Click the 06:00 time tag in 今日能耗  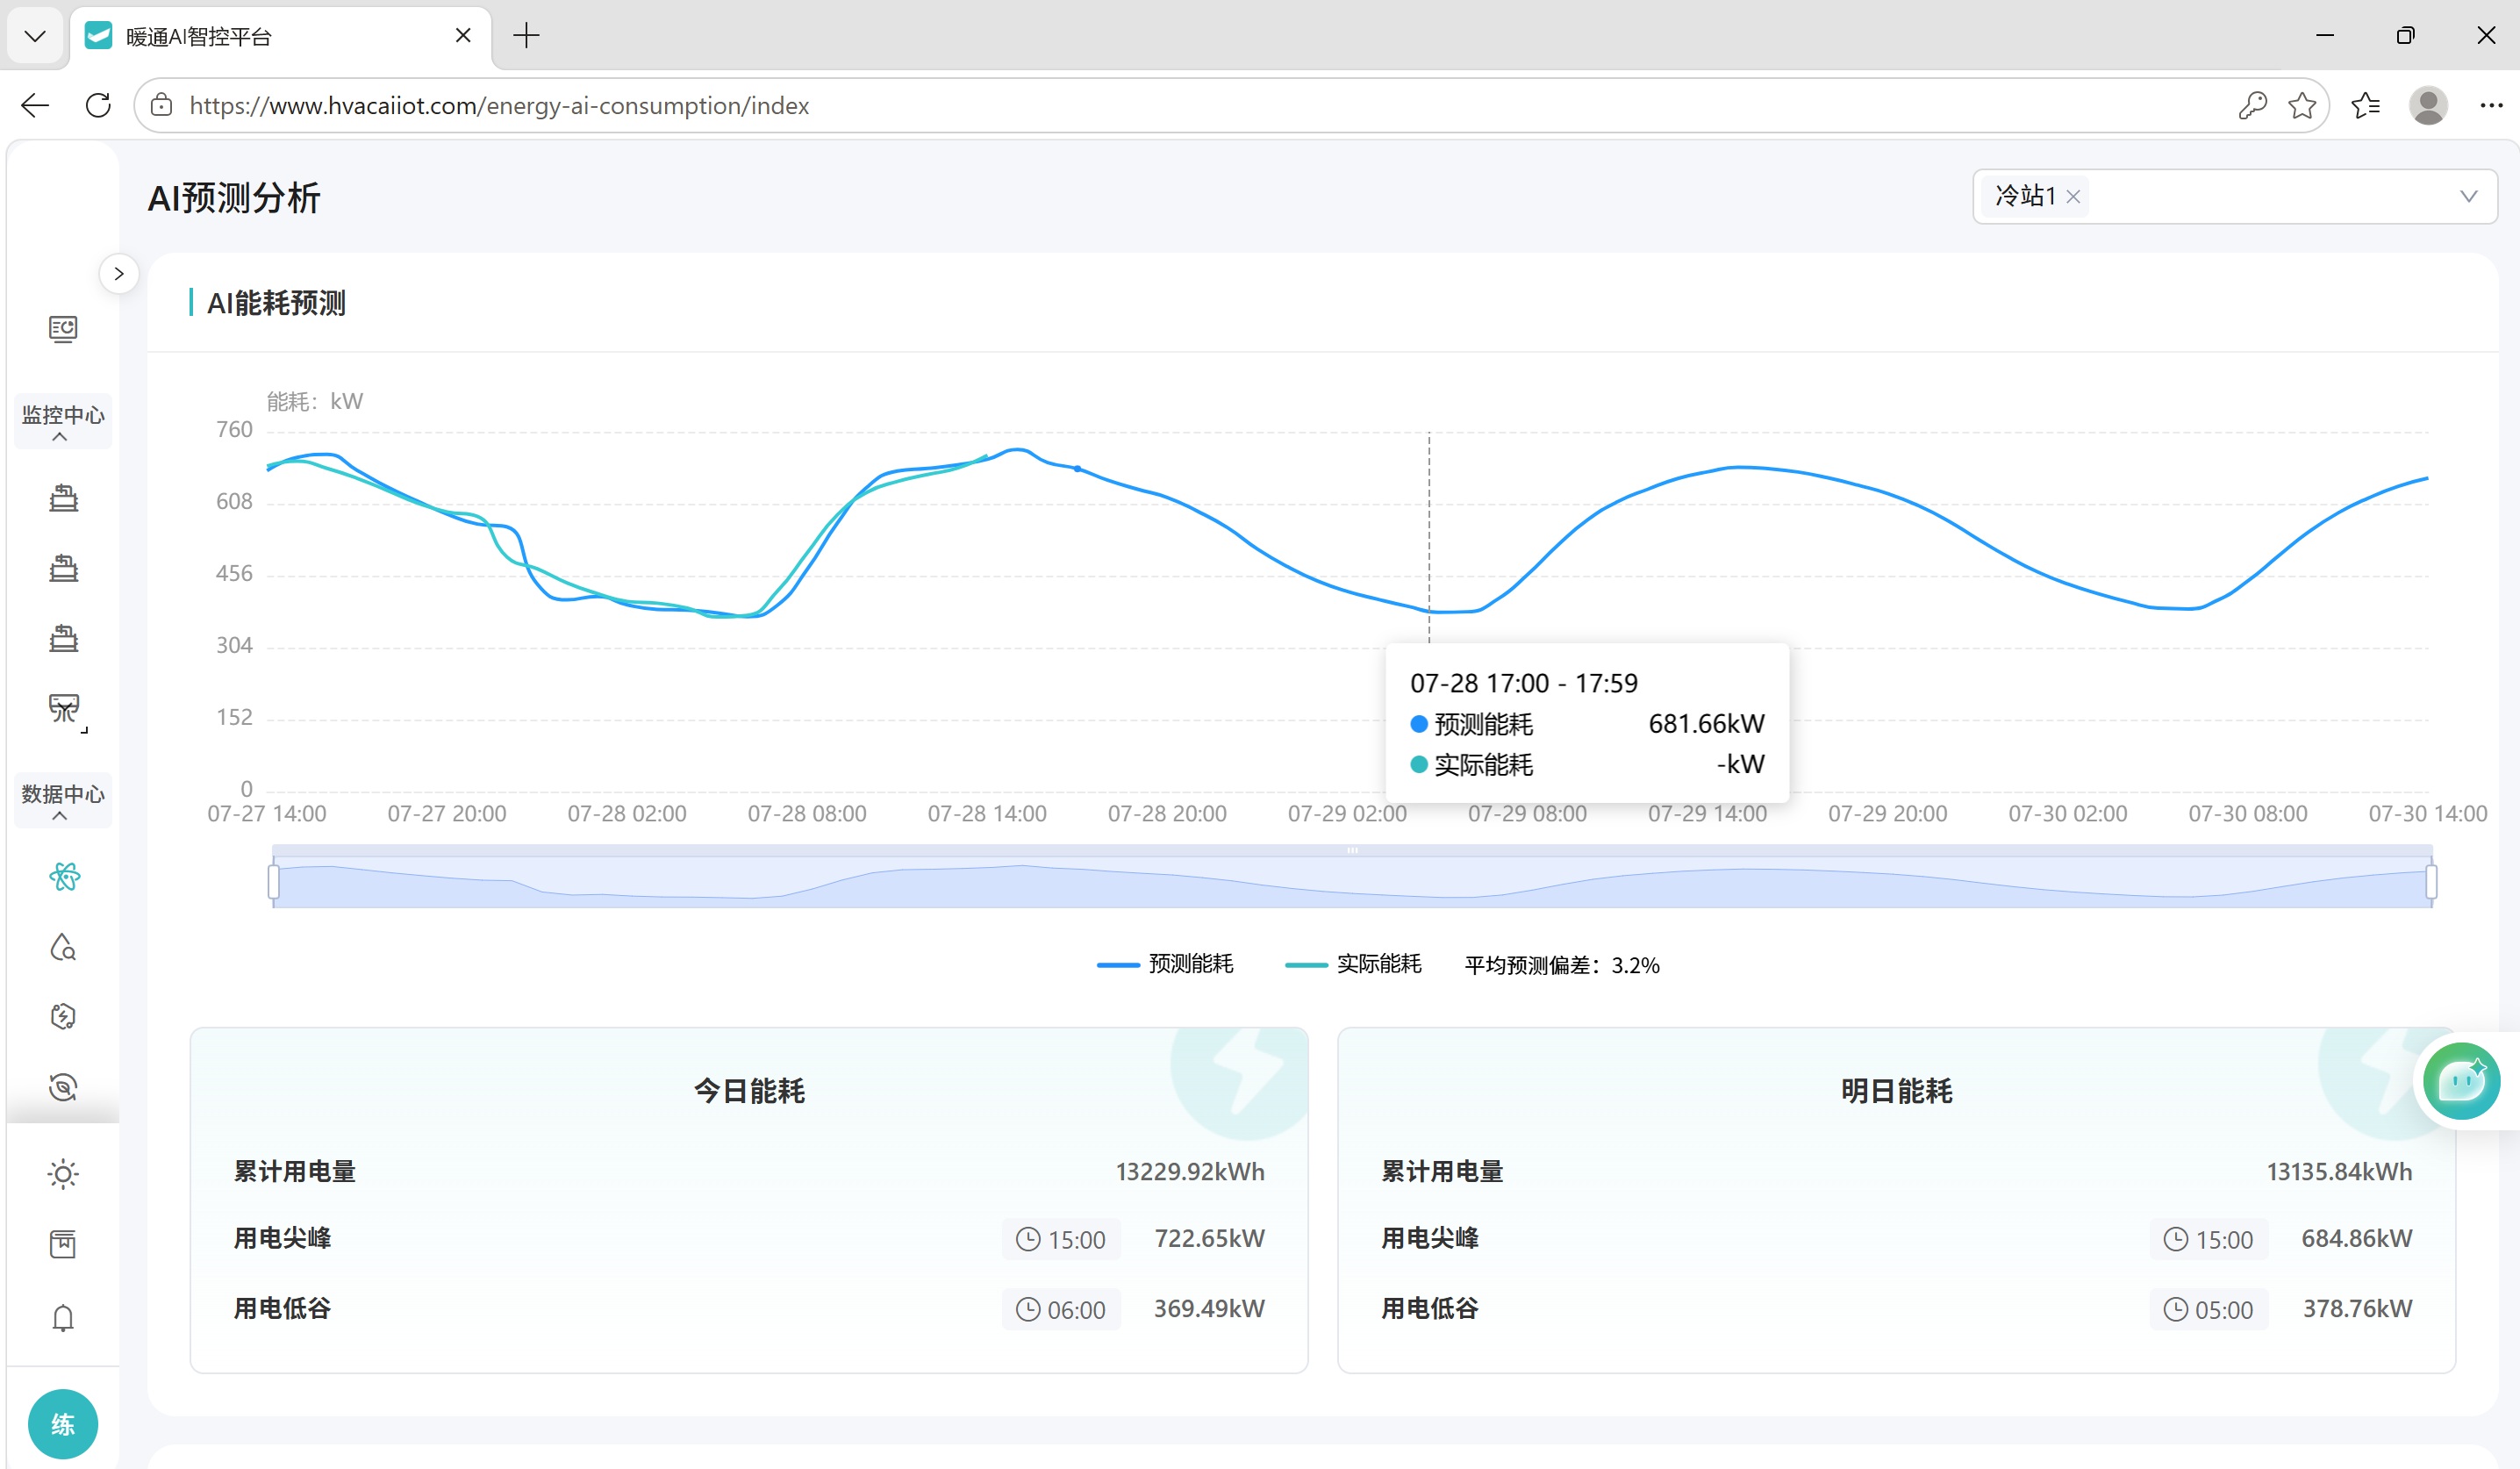click(x=1061, y=1309)
